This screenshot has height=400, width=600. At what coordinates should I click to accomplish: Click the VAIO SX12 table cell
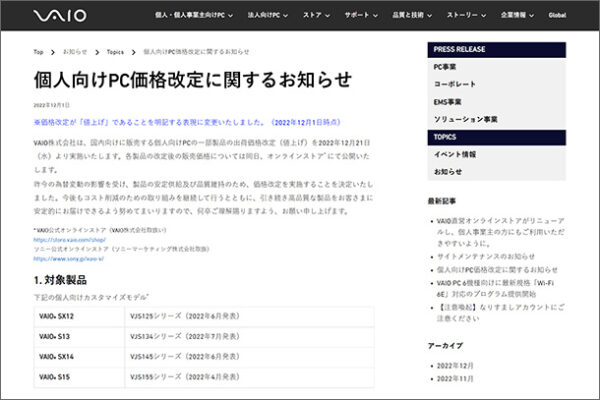click(79, 317)
